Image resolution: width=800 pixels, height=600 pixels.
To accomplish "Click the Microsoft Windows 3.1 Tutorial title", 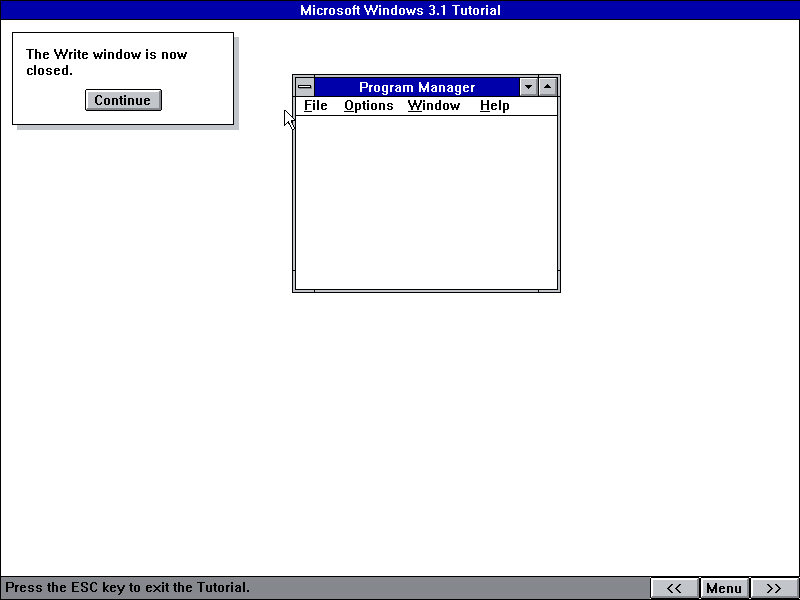I will tap(400, 10).
